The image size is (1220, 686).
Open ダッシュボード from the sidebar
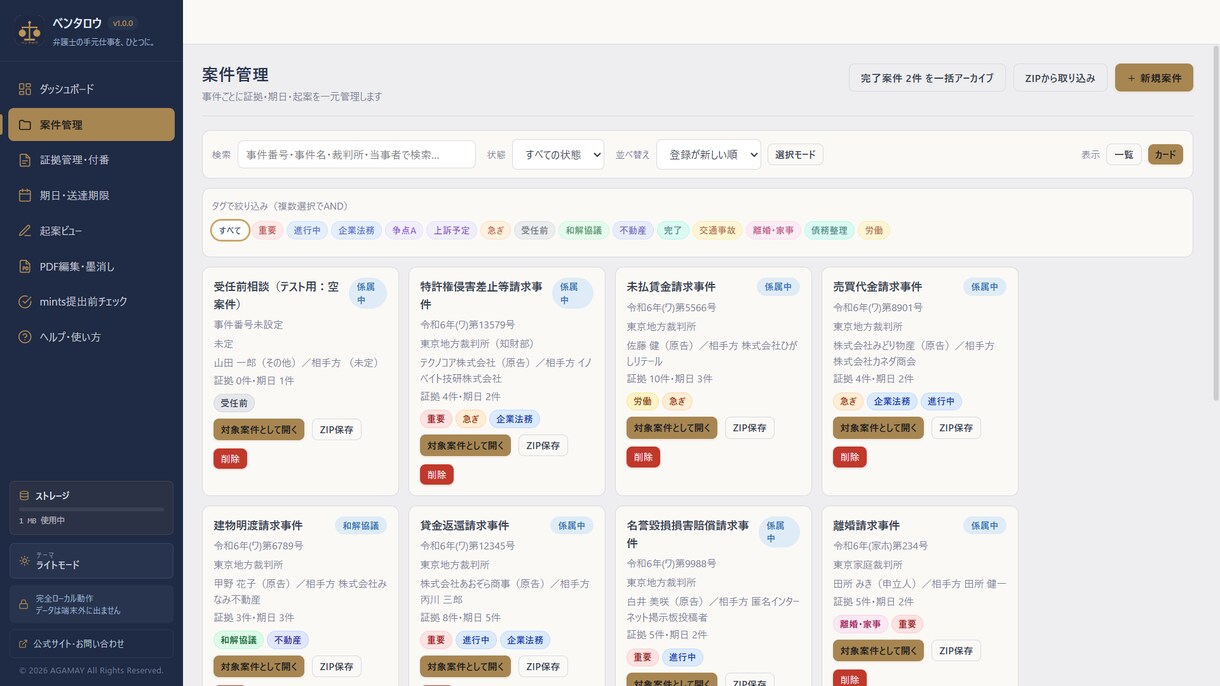91,89
